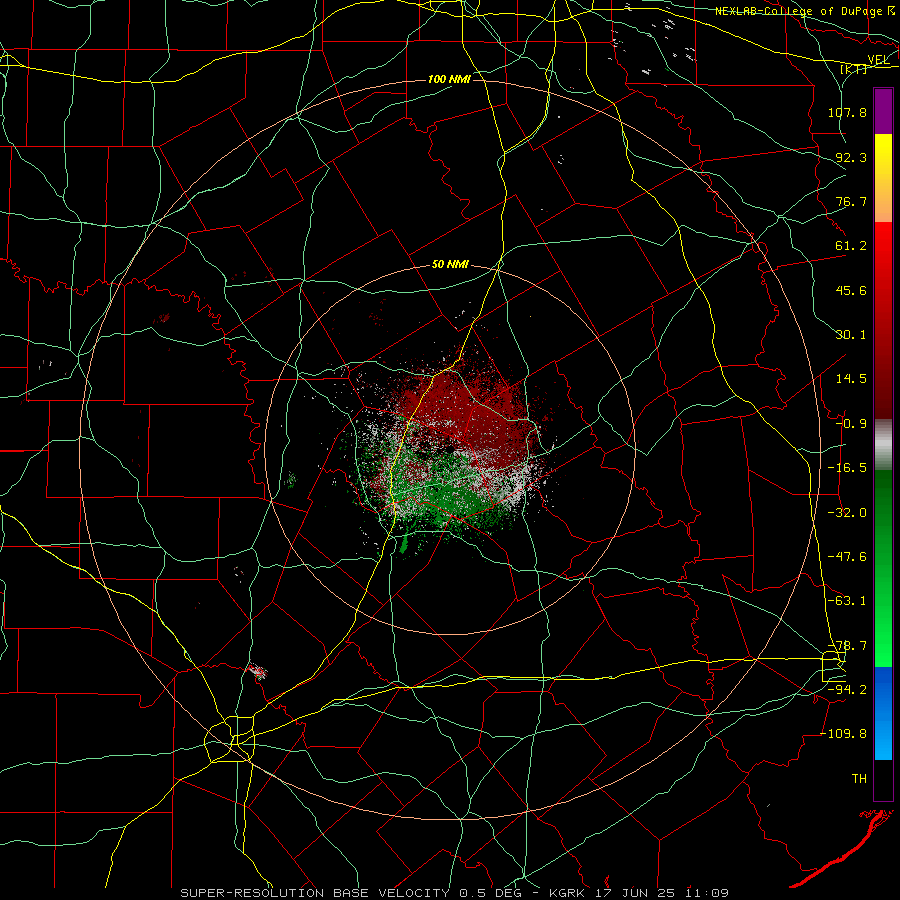Pick the red segment of the color bar
This screenshot has height=900, width=900.
883,320
